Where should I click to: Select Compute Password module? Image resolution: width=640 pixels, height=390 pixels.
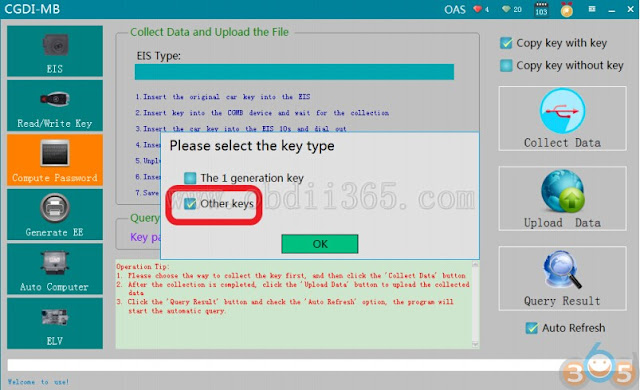pos(55,160)
